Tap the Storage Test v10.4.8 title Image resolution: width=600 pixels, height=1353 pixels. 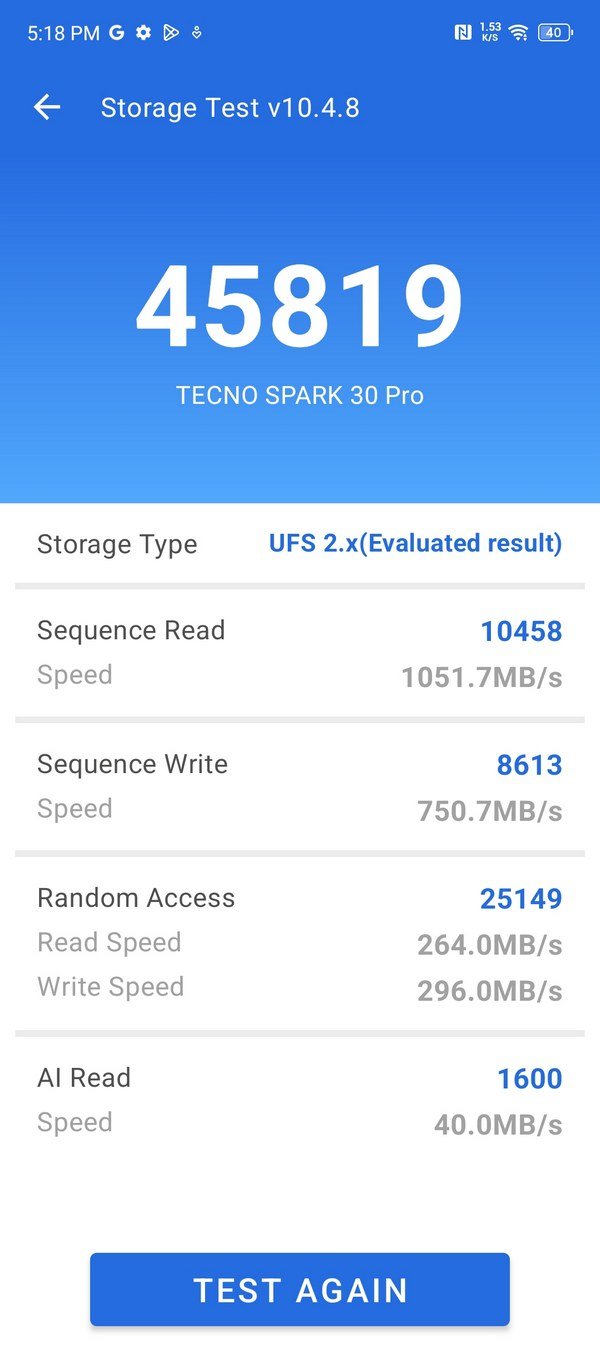[230, 108]
